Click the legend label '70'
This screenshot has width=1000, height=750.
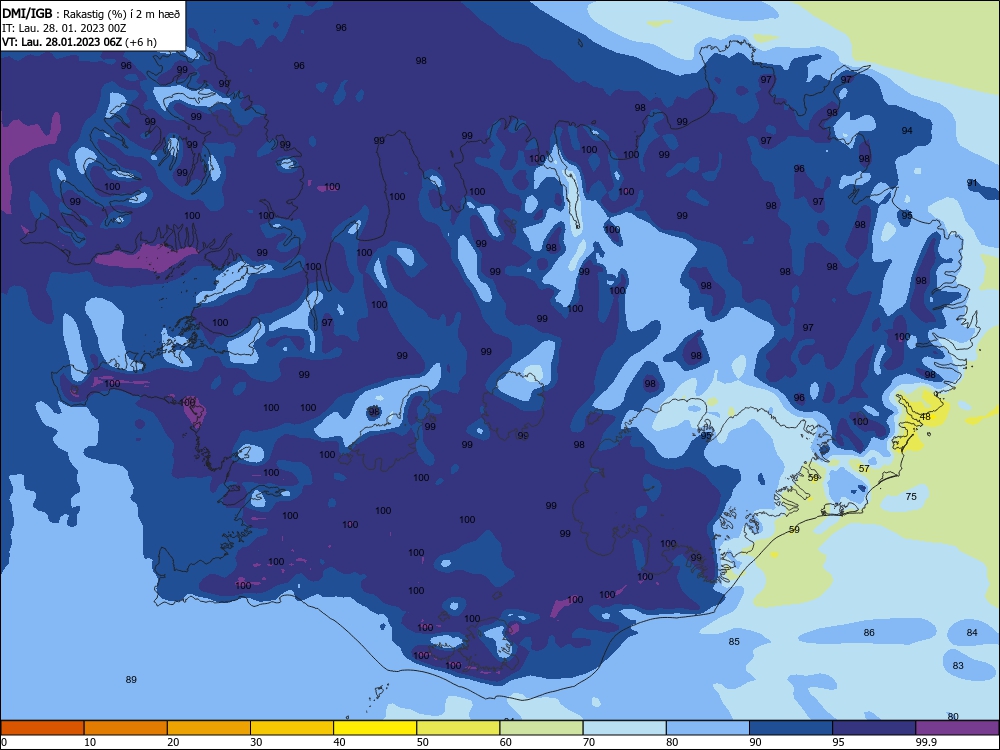click(589, 742)
